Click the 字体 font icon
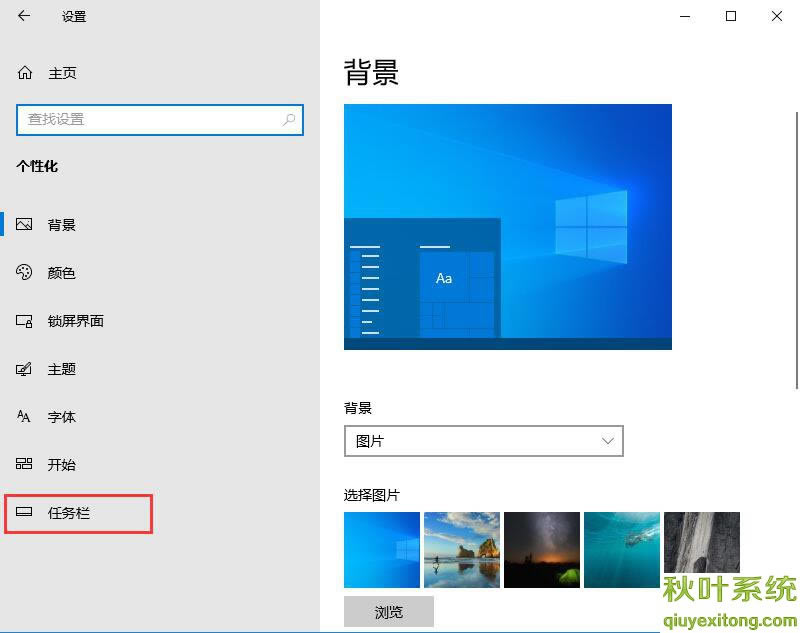This screenshot has width=800, height=633. pyautogui.click(x=24, y=417)
